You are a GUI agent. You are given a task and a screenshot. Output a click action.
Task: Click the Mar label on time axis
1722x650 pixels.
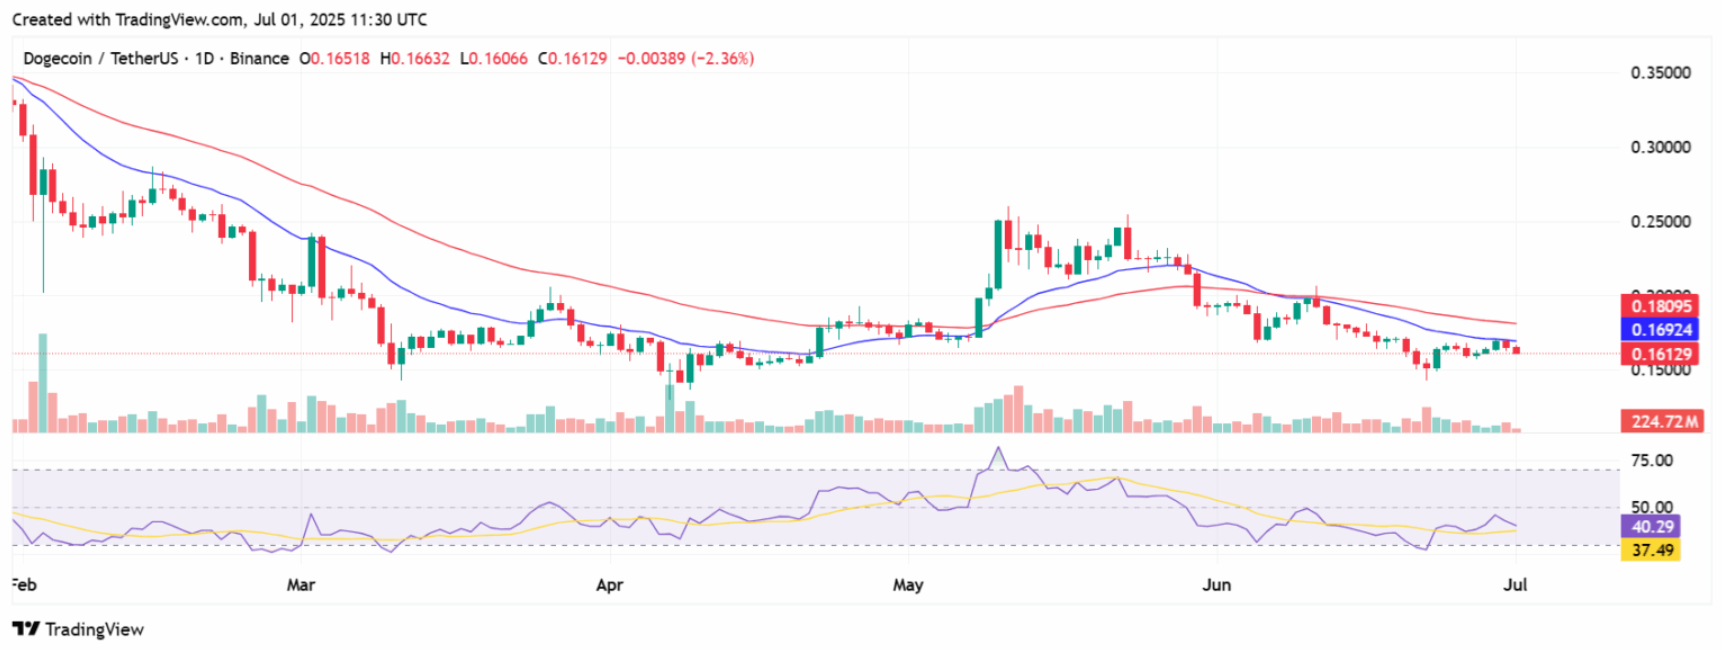point(300,585)
